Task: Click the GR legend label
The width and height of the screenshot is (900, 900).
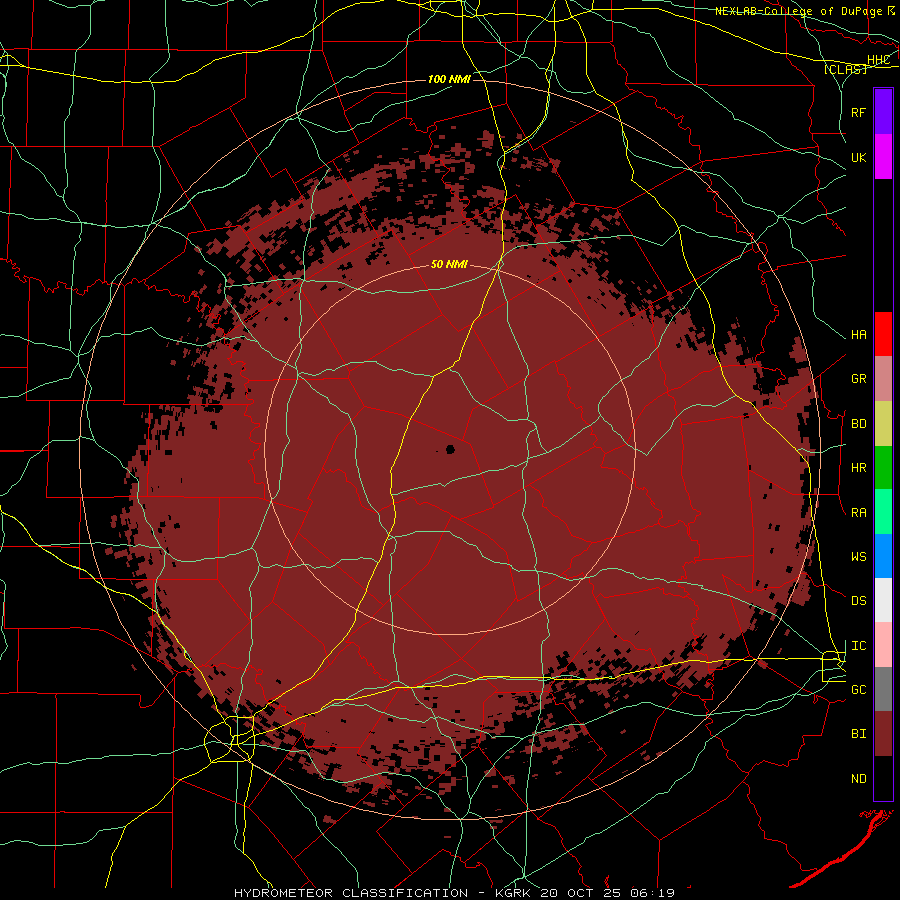Action: pos(858,379)
